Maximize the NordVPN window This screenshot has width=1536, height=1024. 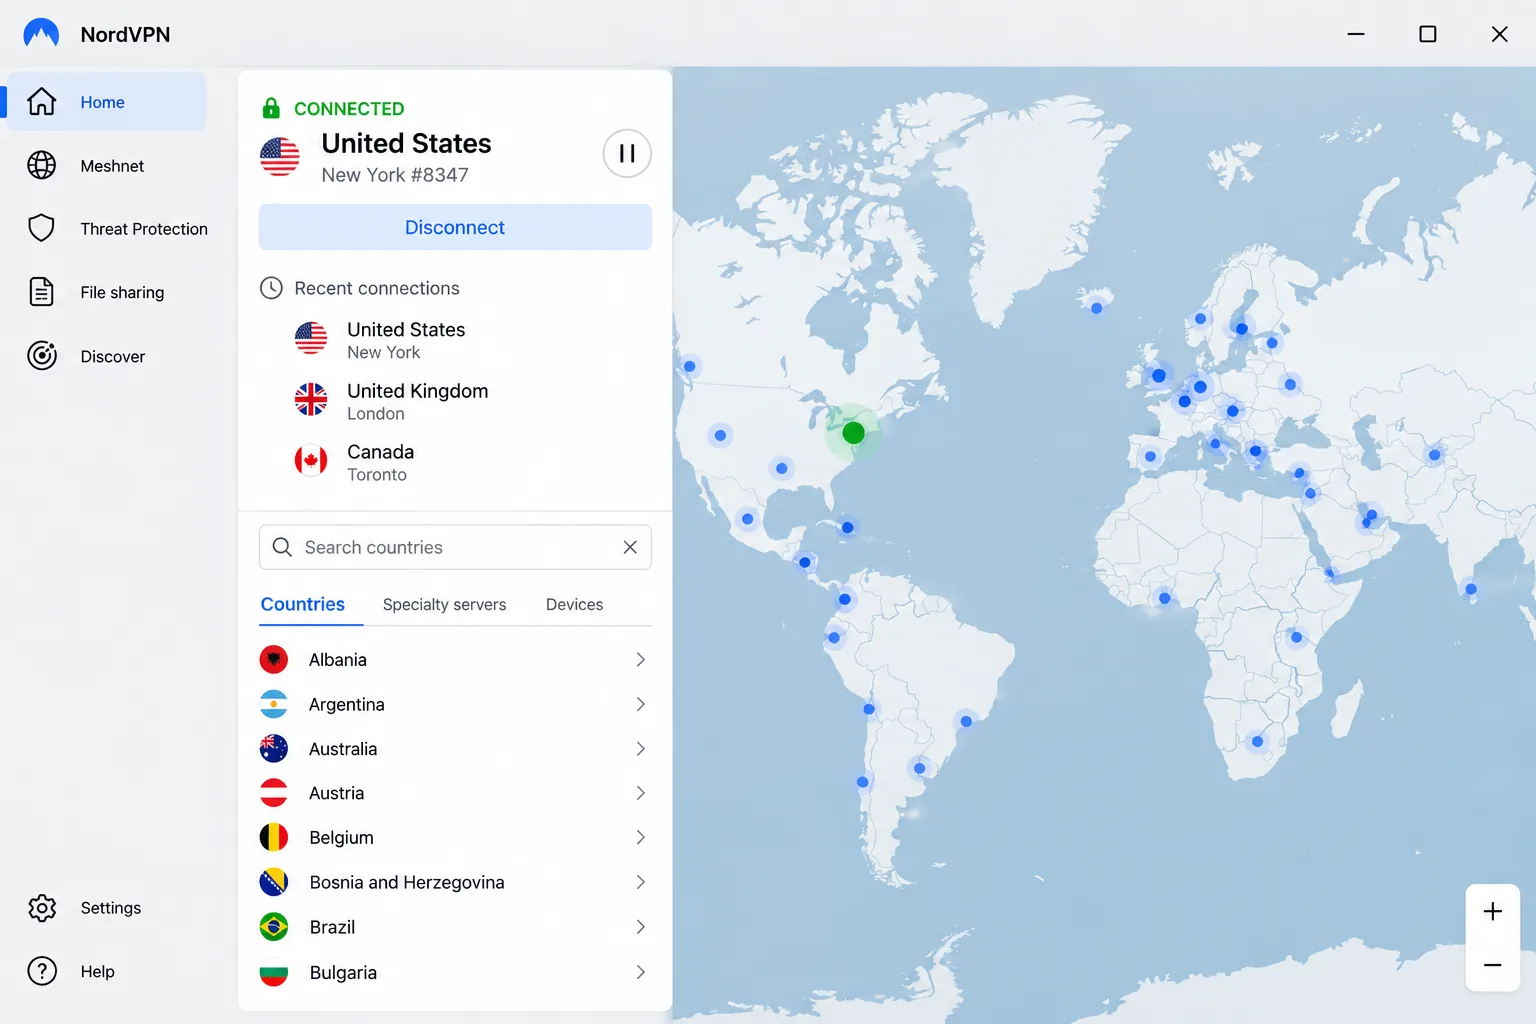[x=1428, y=34]
